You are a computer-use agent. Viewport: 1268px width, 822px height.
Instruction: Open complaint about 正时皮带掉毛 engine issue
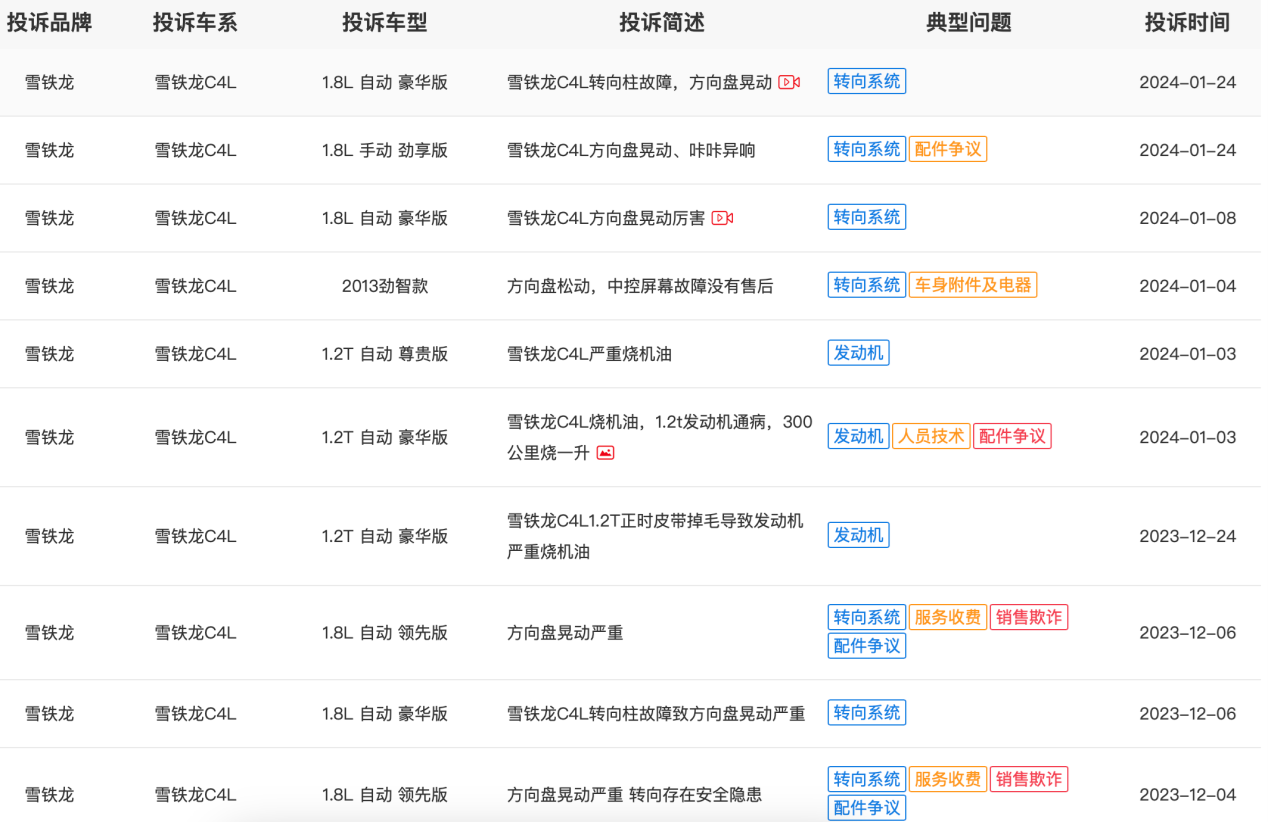pos(655,536)
